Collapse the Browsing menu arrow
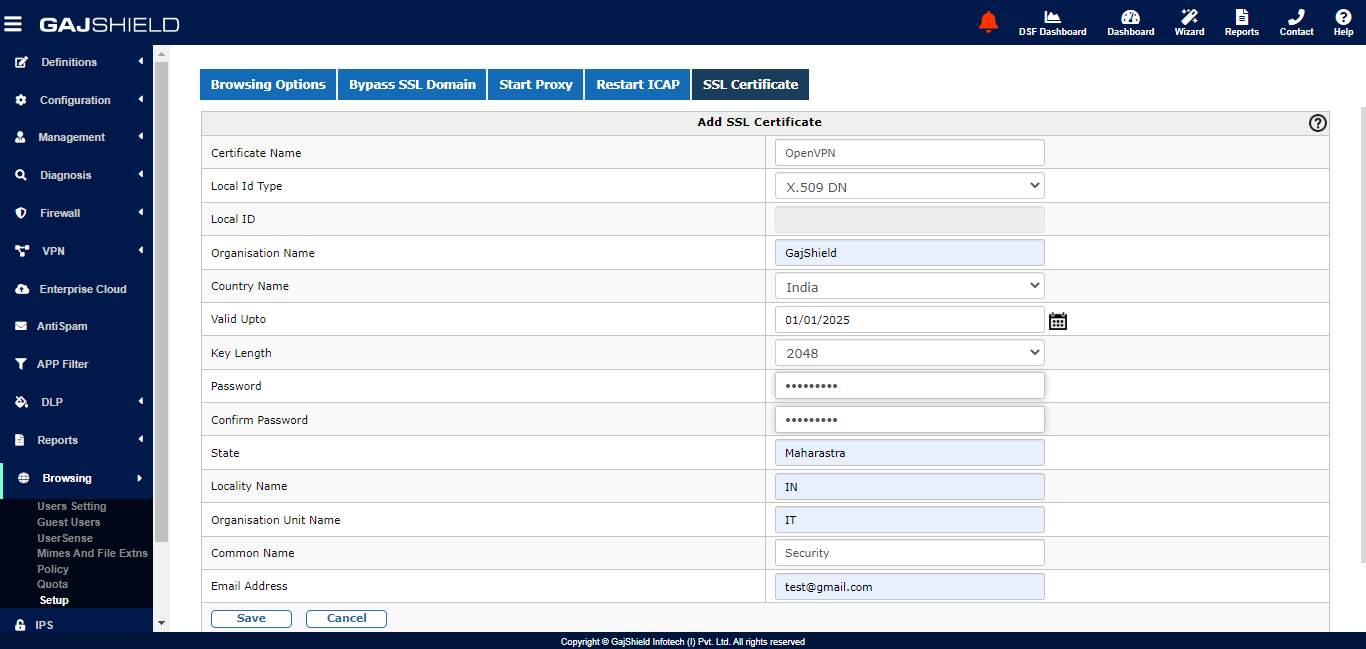1366x649 pixels. (x=140, y=478)
